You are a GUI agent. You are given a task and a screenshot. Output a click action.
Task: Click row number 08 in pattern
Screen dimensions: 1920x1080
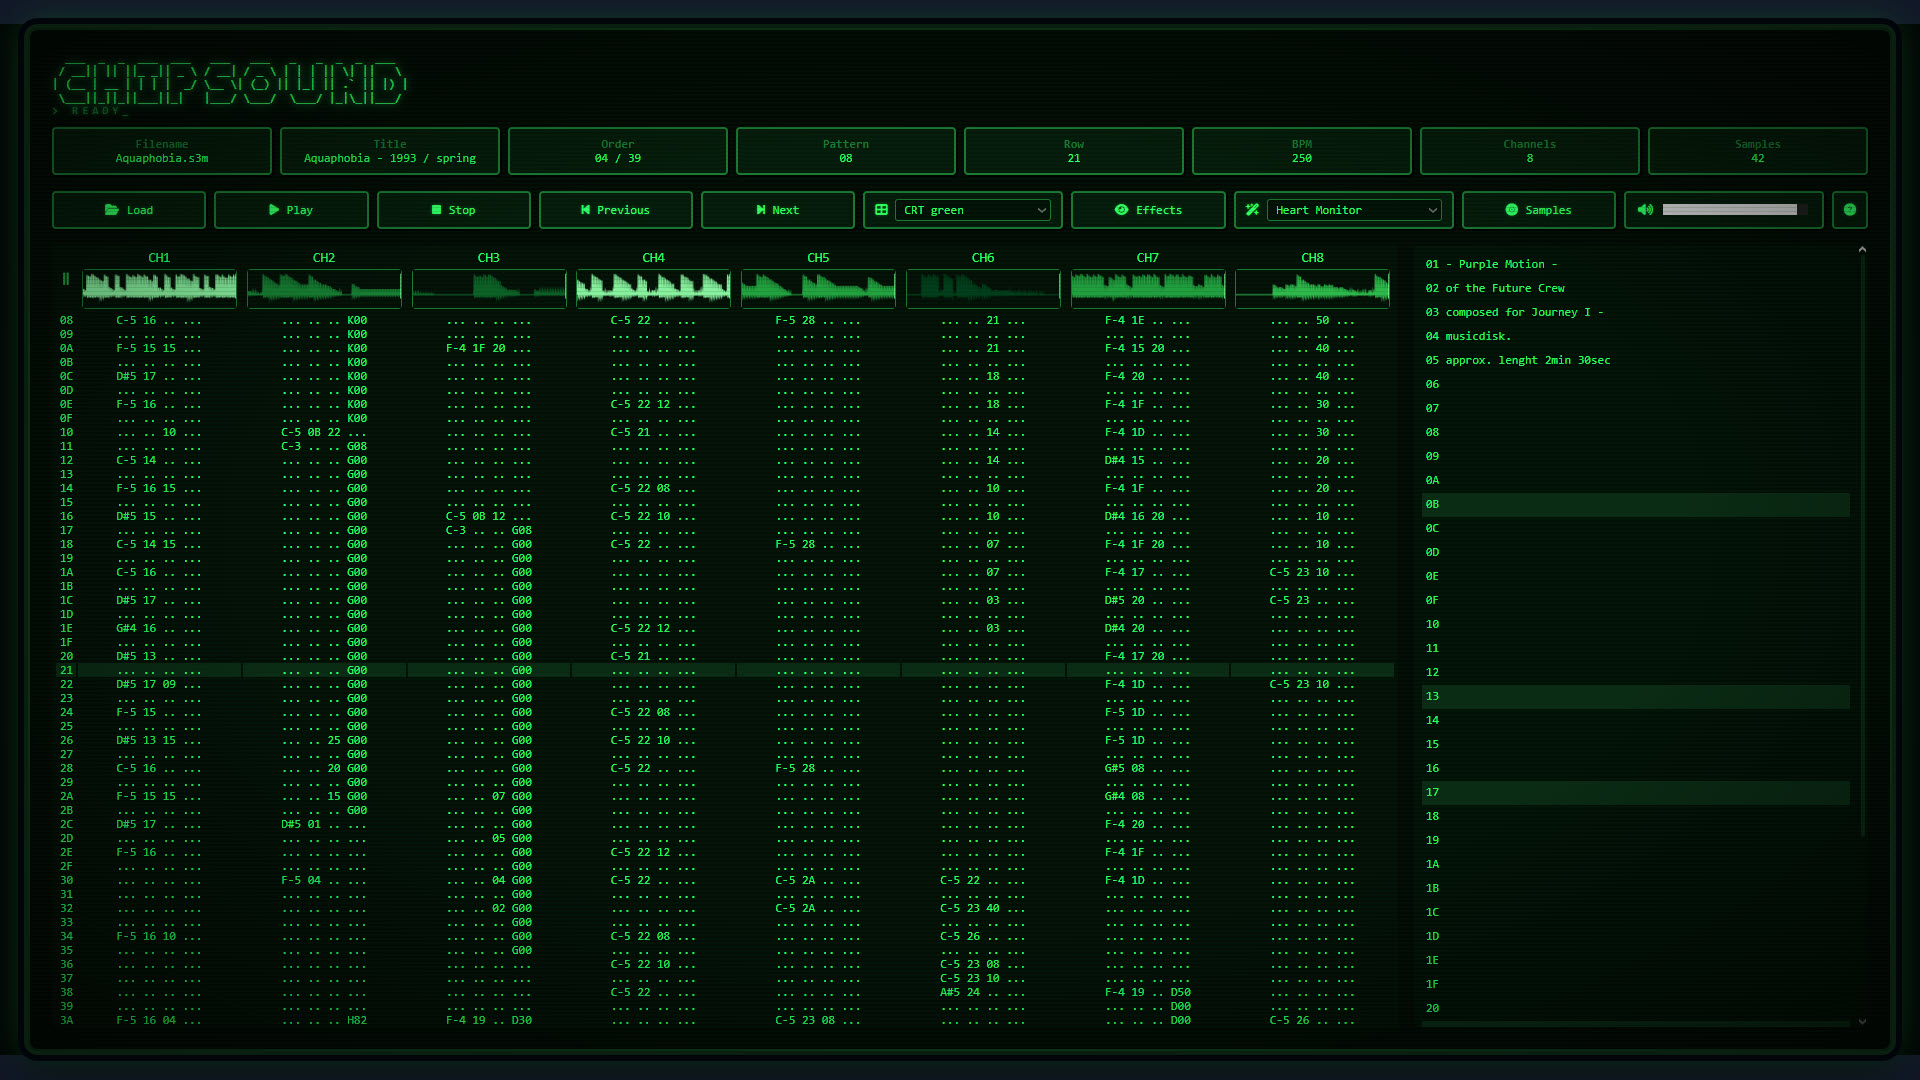coord(66,320)
